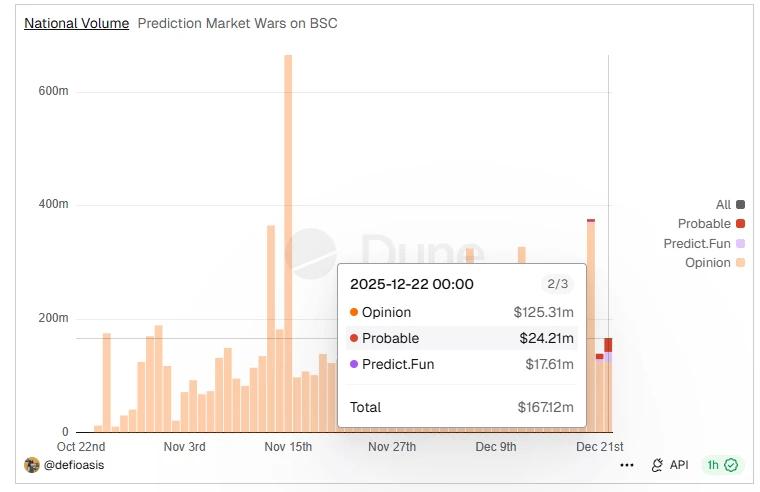The image size is (760, 492).
Task: Click the Probable row in the tooltip
Action: [x=460, y=338]
